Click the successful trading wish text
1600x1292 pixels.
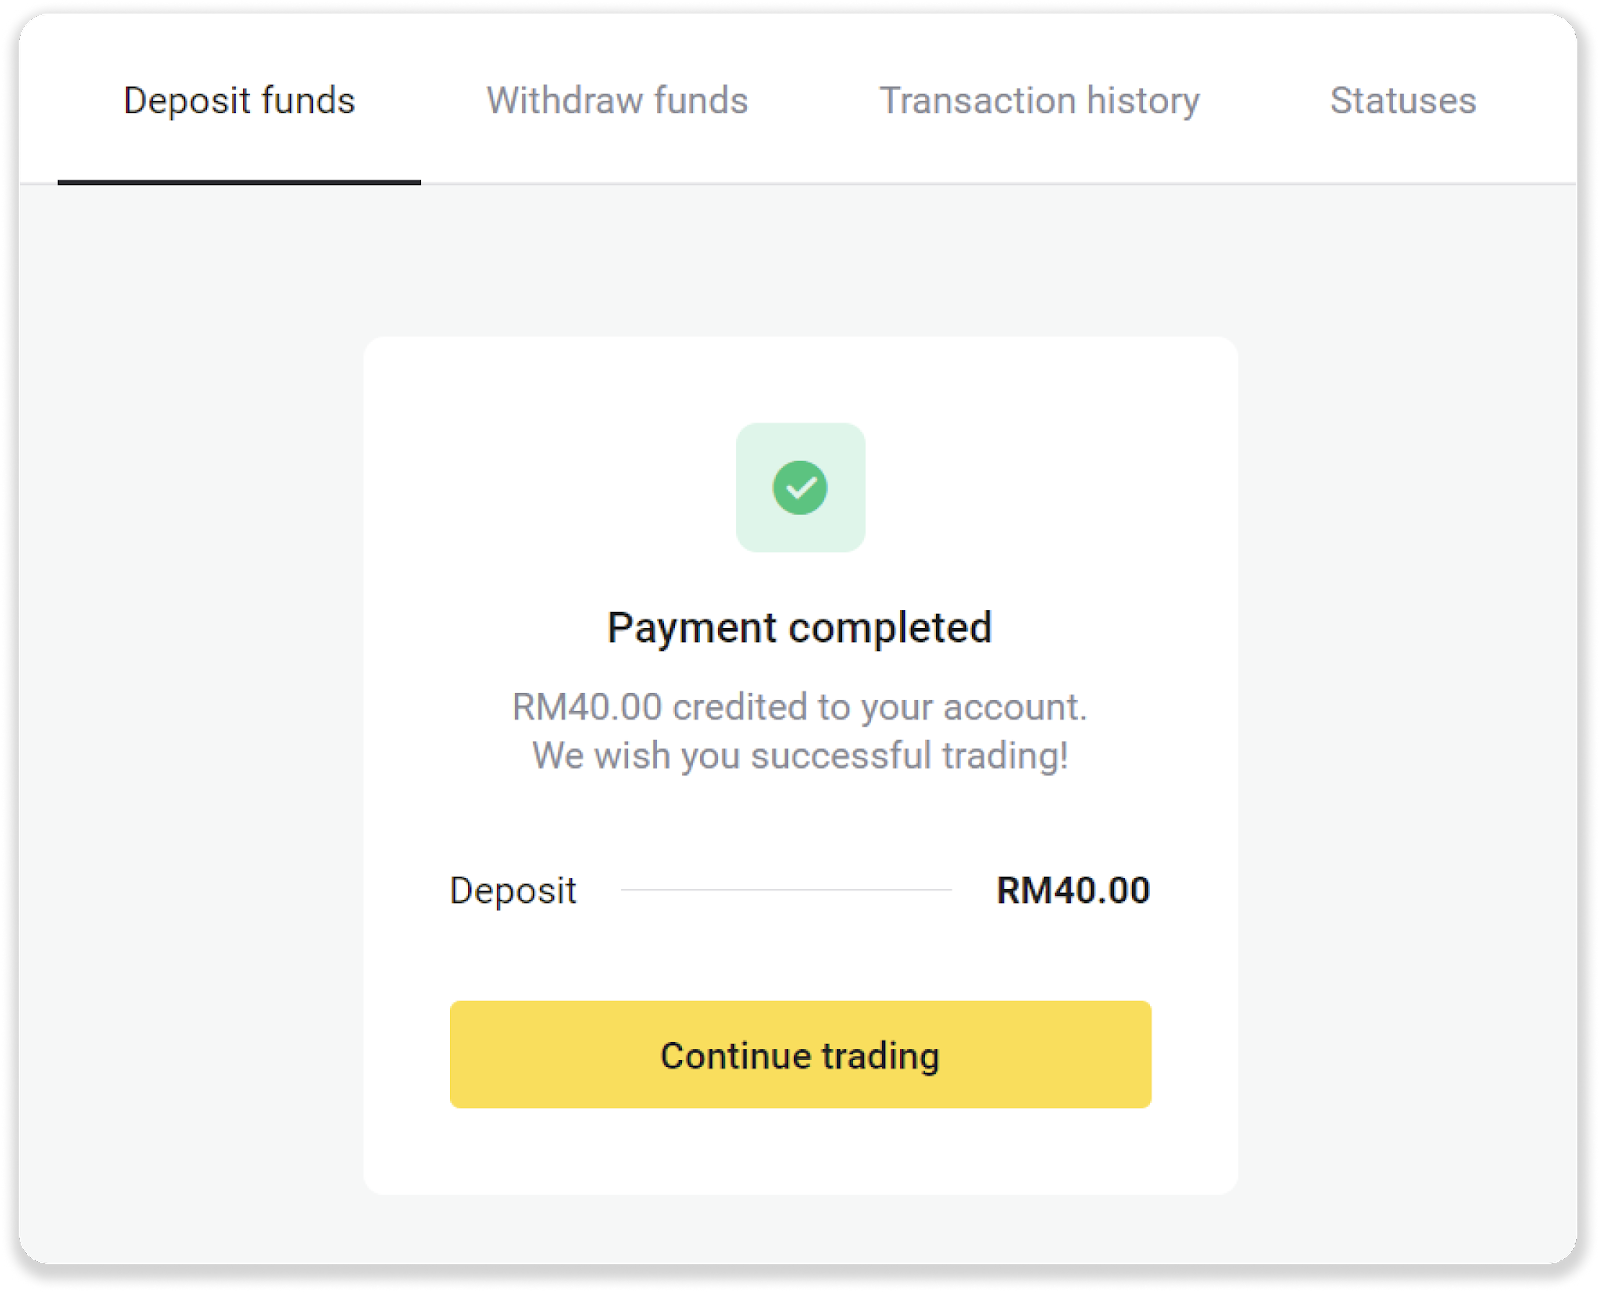(799, 756)
